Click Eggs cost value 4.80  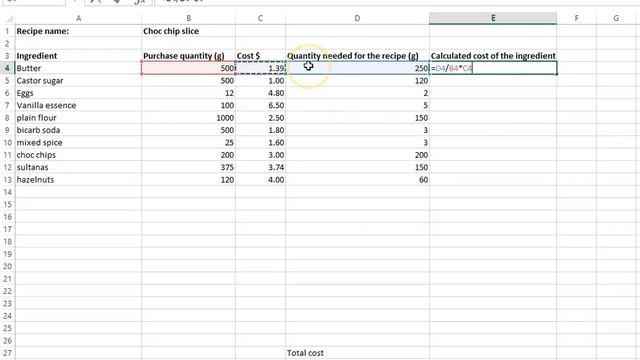tap(260, 93)
